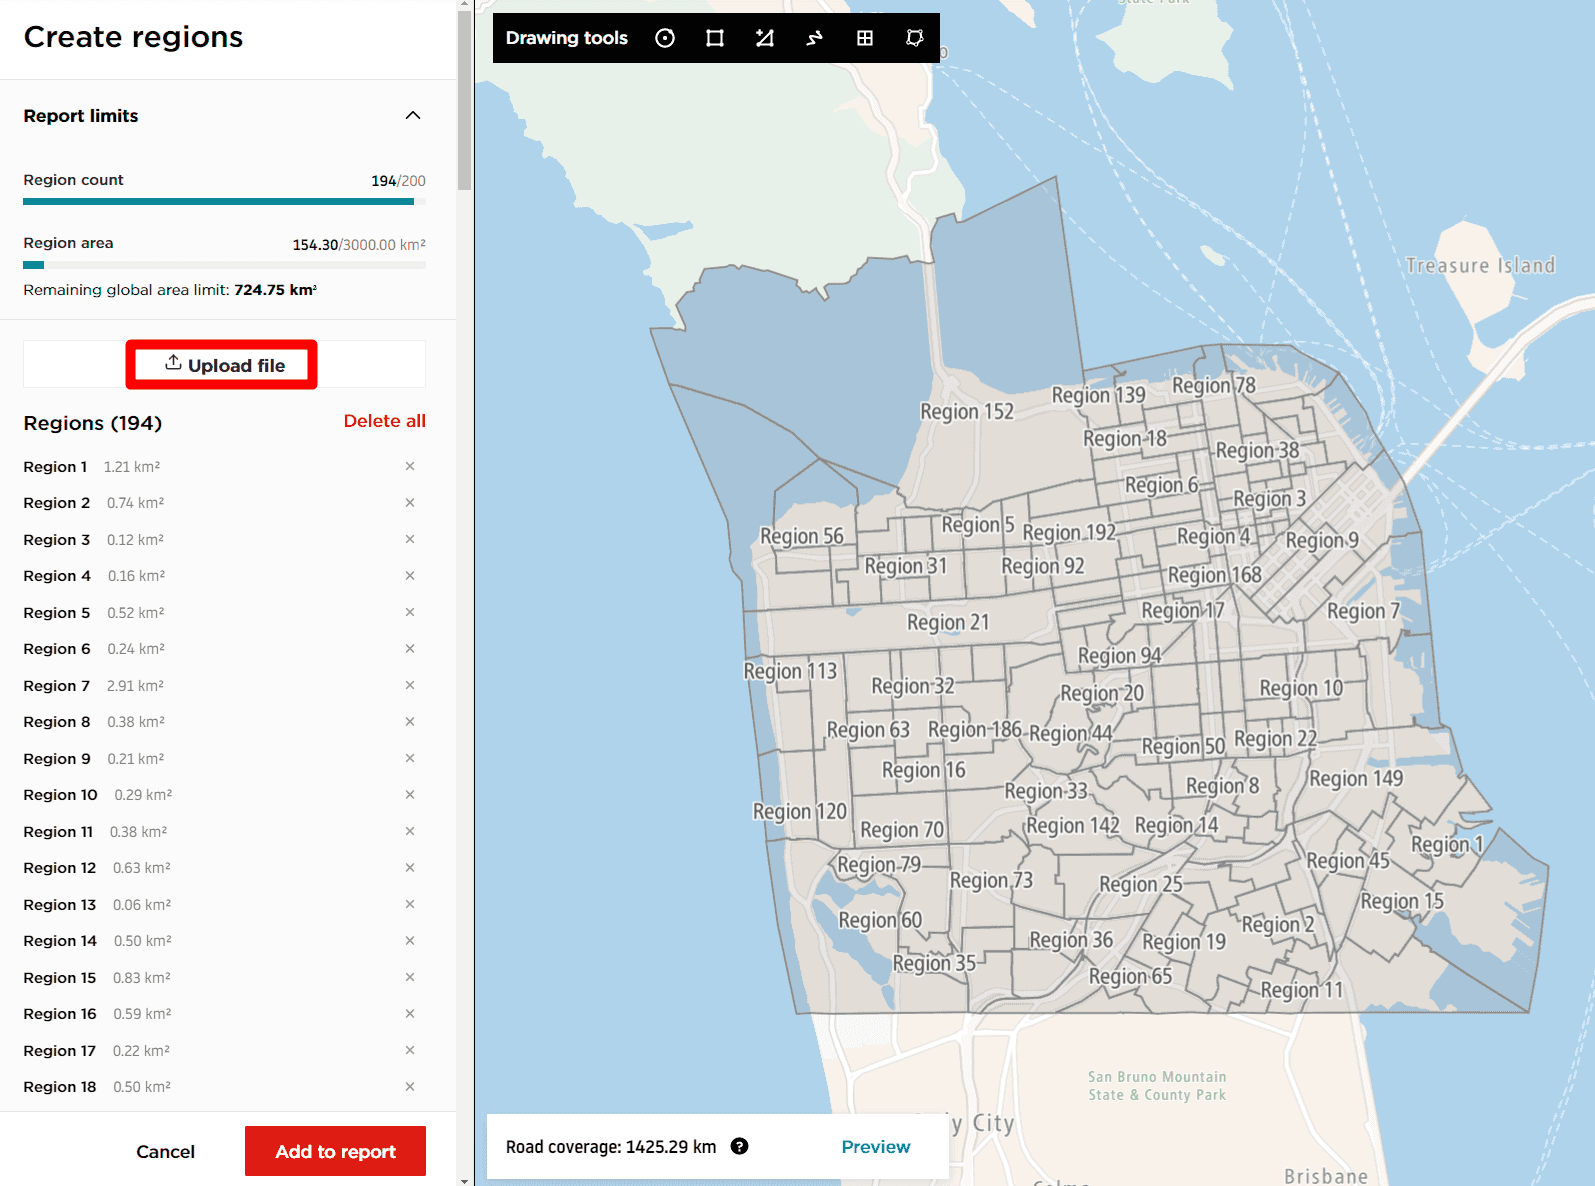Select the freehand corridor line tool
This screenshot has height=1186, width=1595.
coord(815,38)
